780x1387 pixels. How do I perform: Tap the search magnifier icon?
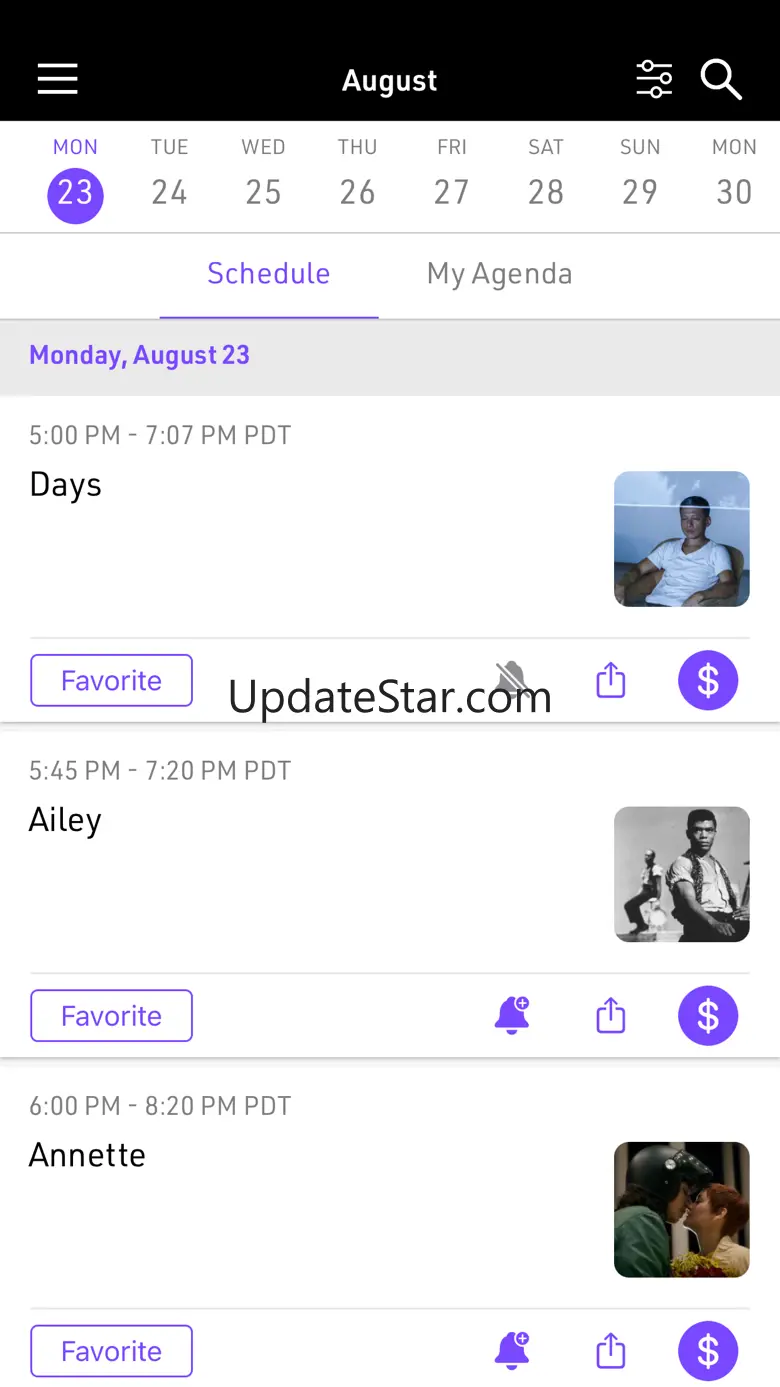(x=720, y=79)
